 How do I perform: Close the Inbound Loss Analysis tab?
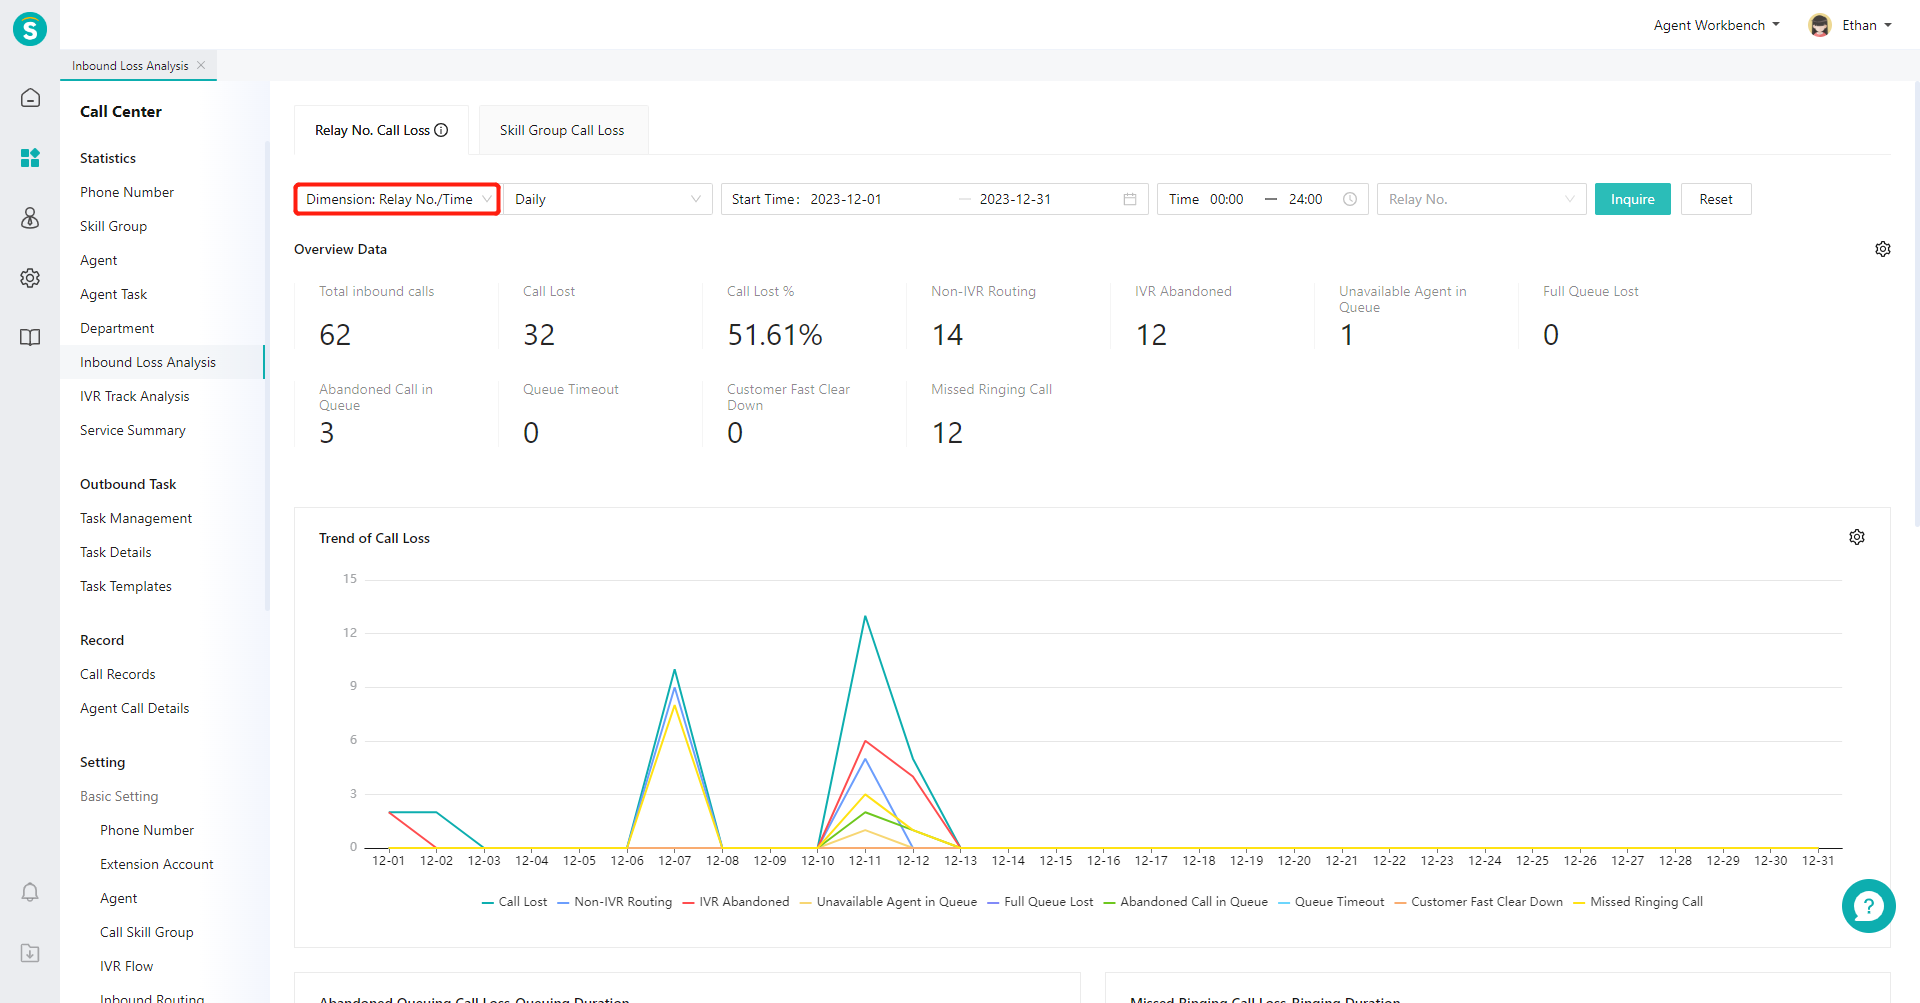[201, 65]
